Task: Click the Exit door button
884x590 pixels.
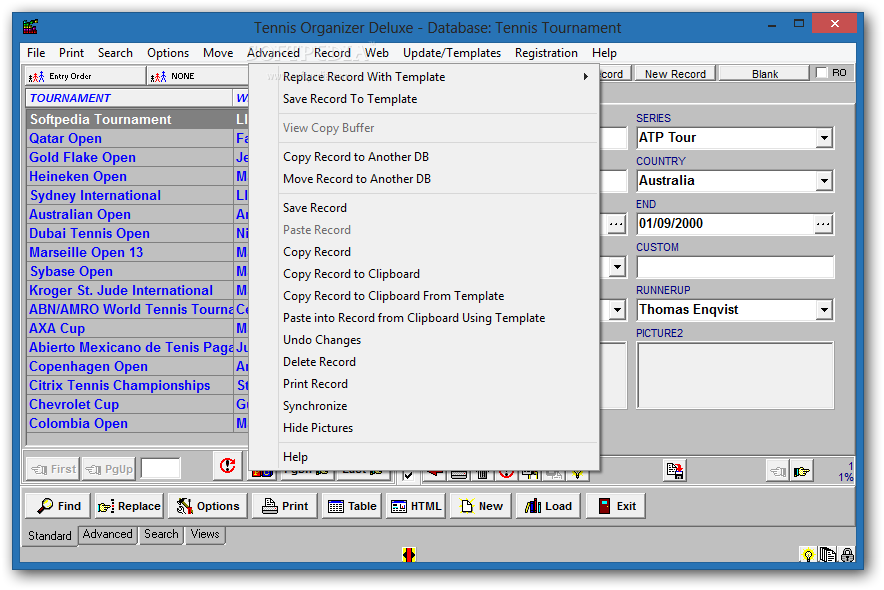Action: point(616,506)
